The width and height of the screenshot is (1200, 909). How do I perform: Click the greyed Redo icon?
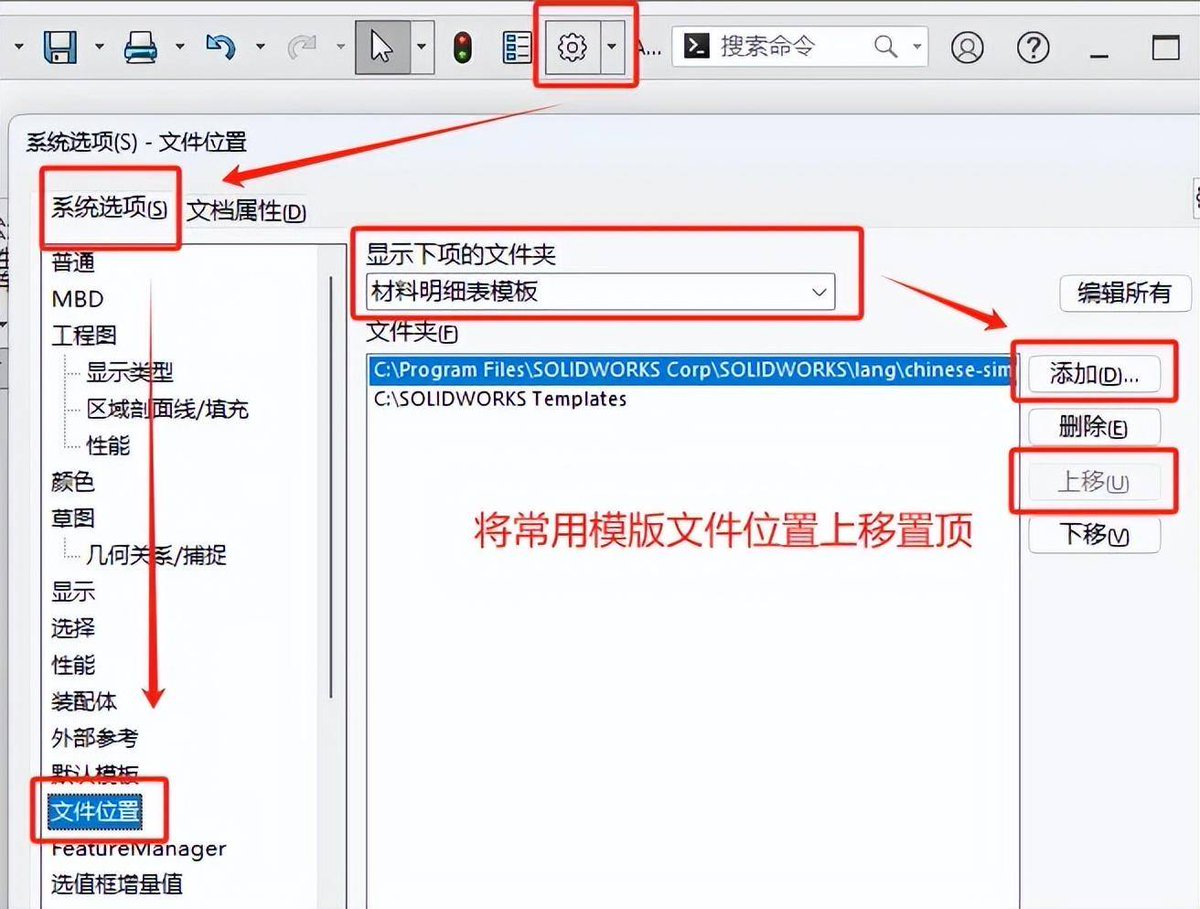tap(301, 47)
